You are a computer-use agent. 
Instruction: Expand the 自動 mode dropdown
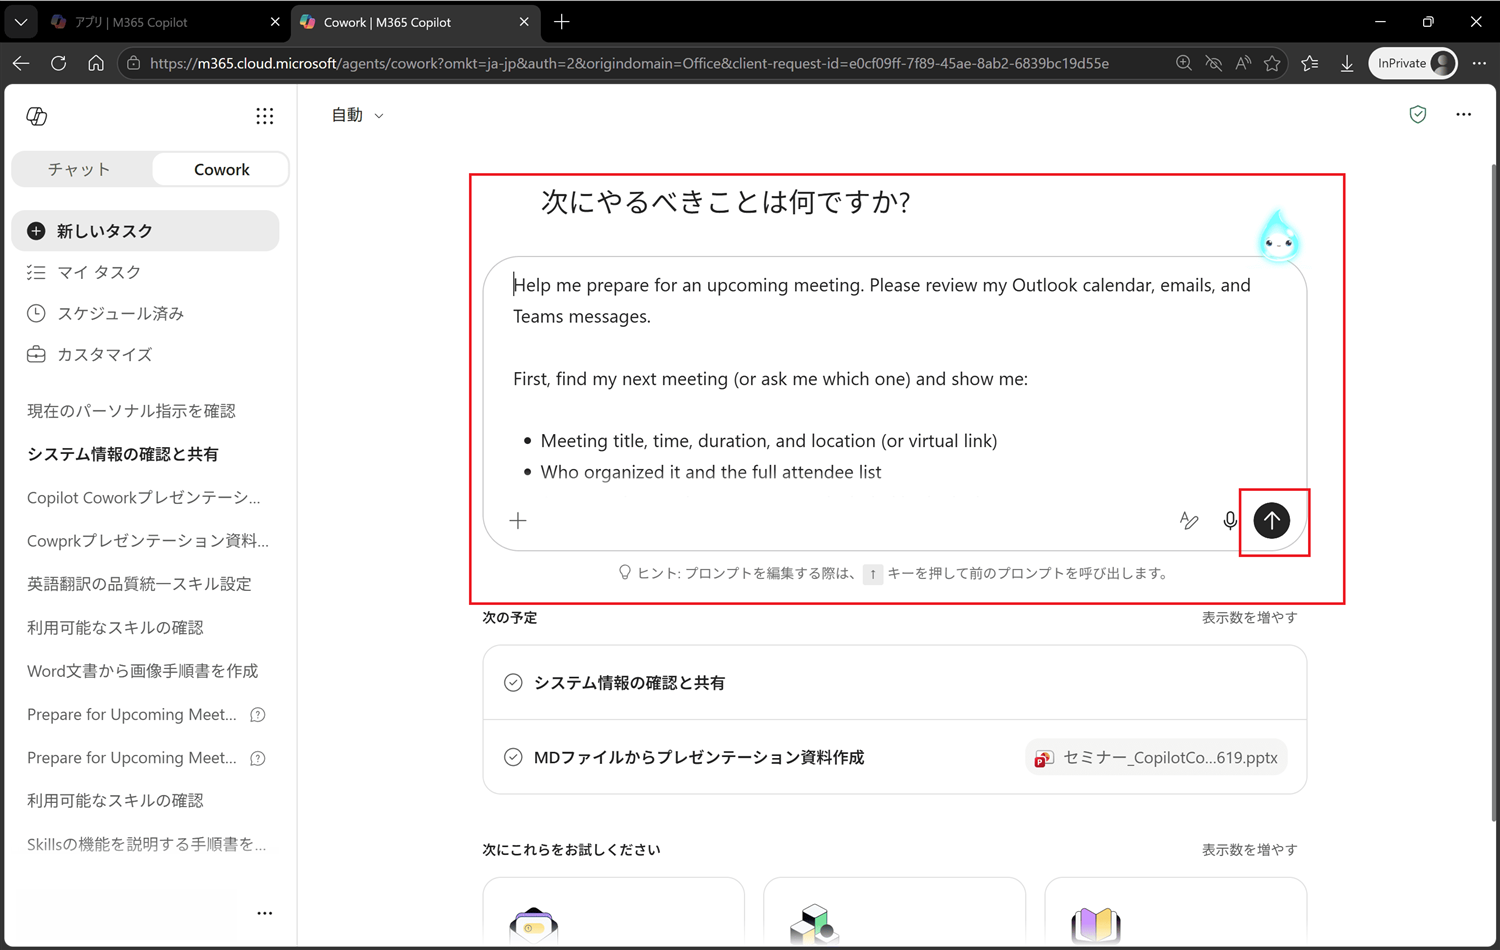358,115
